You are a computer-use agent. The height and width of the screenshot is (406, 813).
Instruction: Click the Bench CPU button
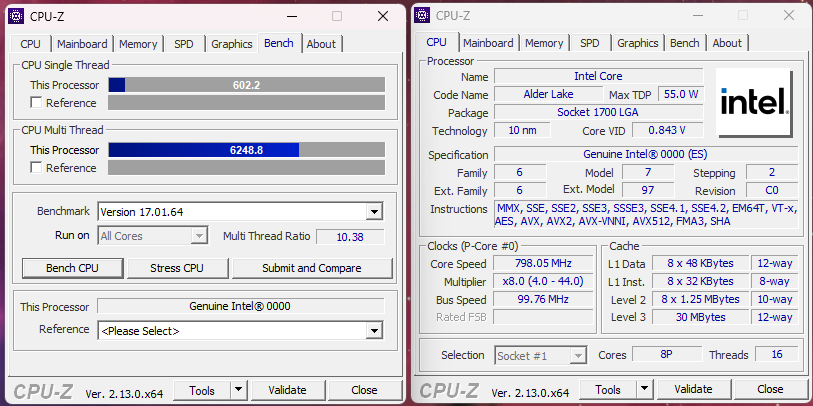(x=73, y=268)
